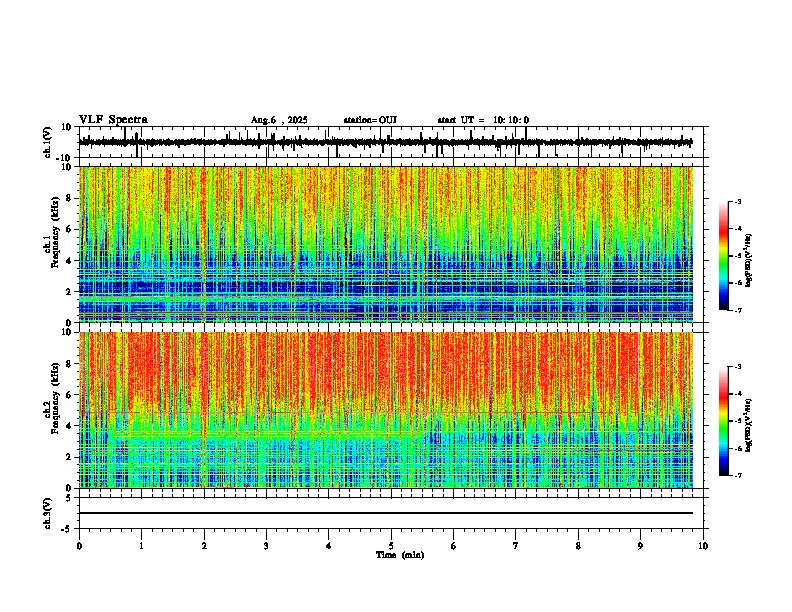Viewport: 792px width, 612px height.
Task: Click the "8" kHz tick on ch.1 frequency axis
Action: click(69, 198)
